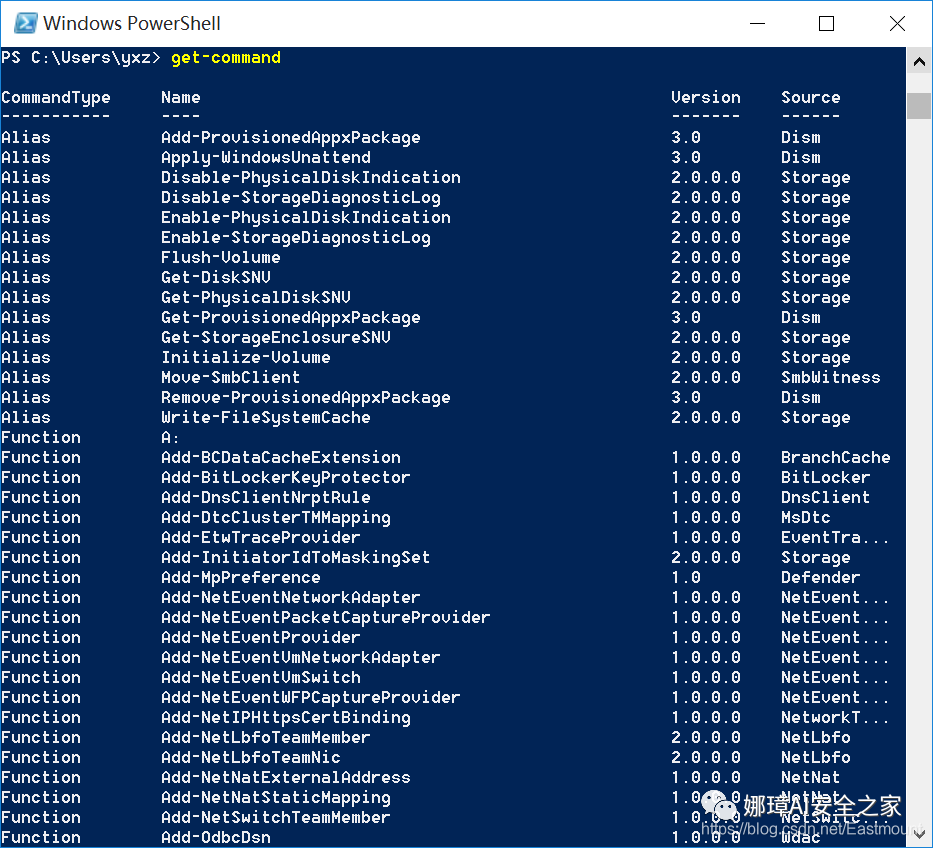Click the Initialize-Volume command name
The width and height of the screenshot is (933, 848).
tap(246, 358)
